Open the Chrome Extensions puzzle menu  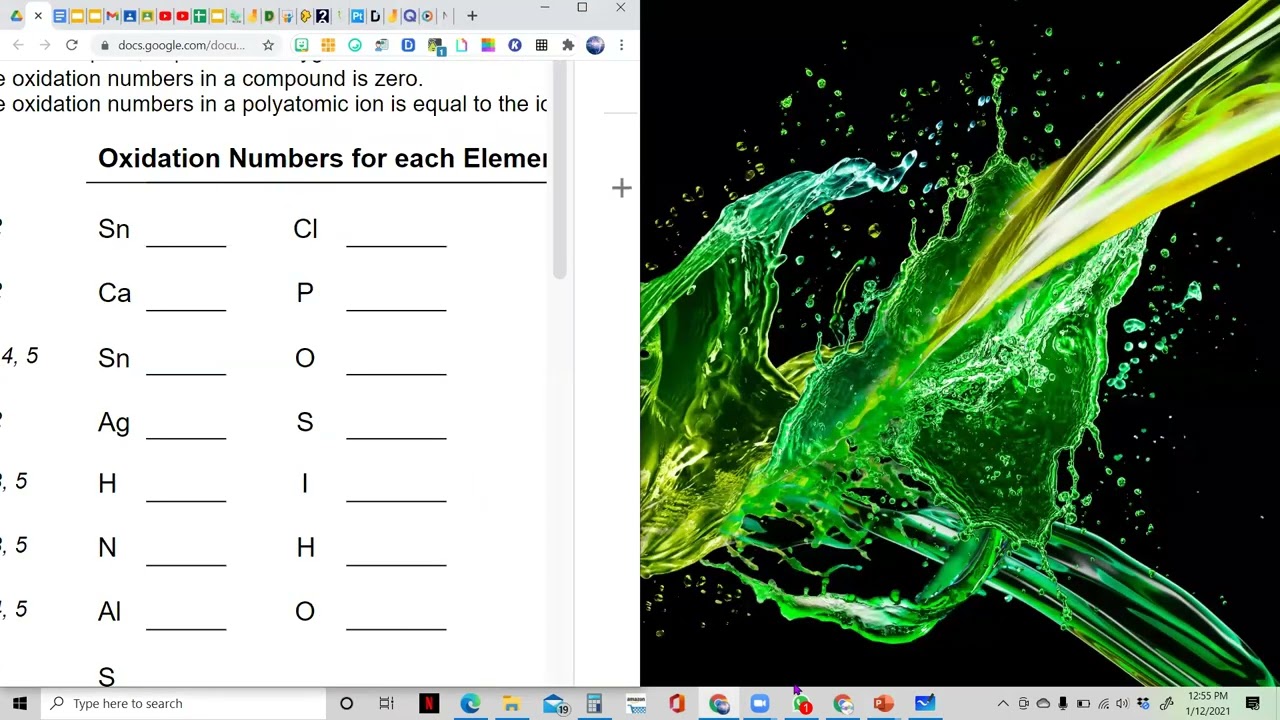[568, 45]
